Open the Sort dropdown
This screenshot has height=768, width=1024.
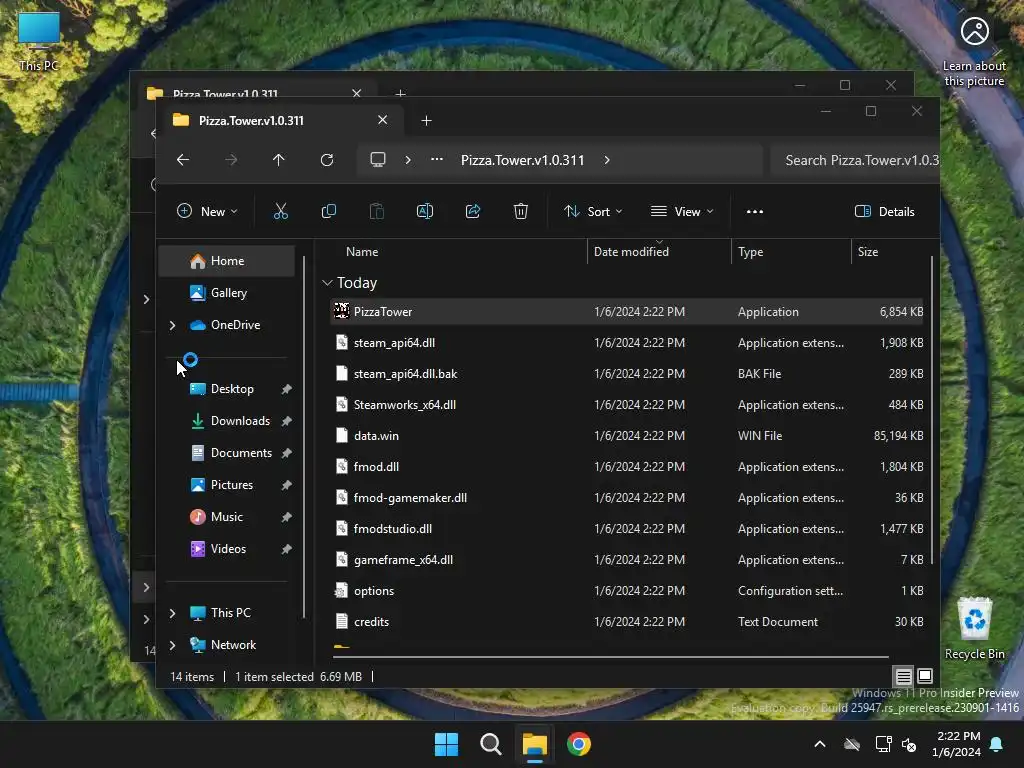593,212
